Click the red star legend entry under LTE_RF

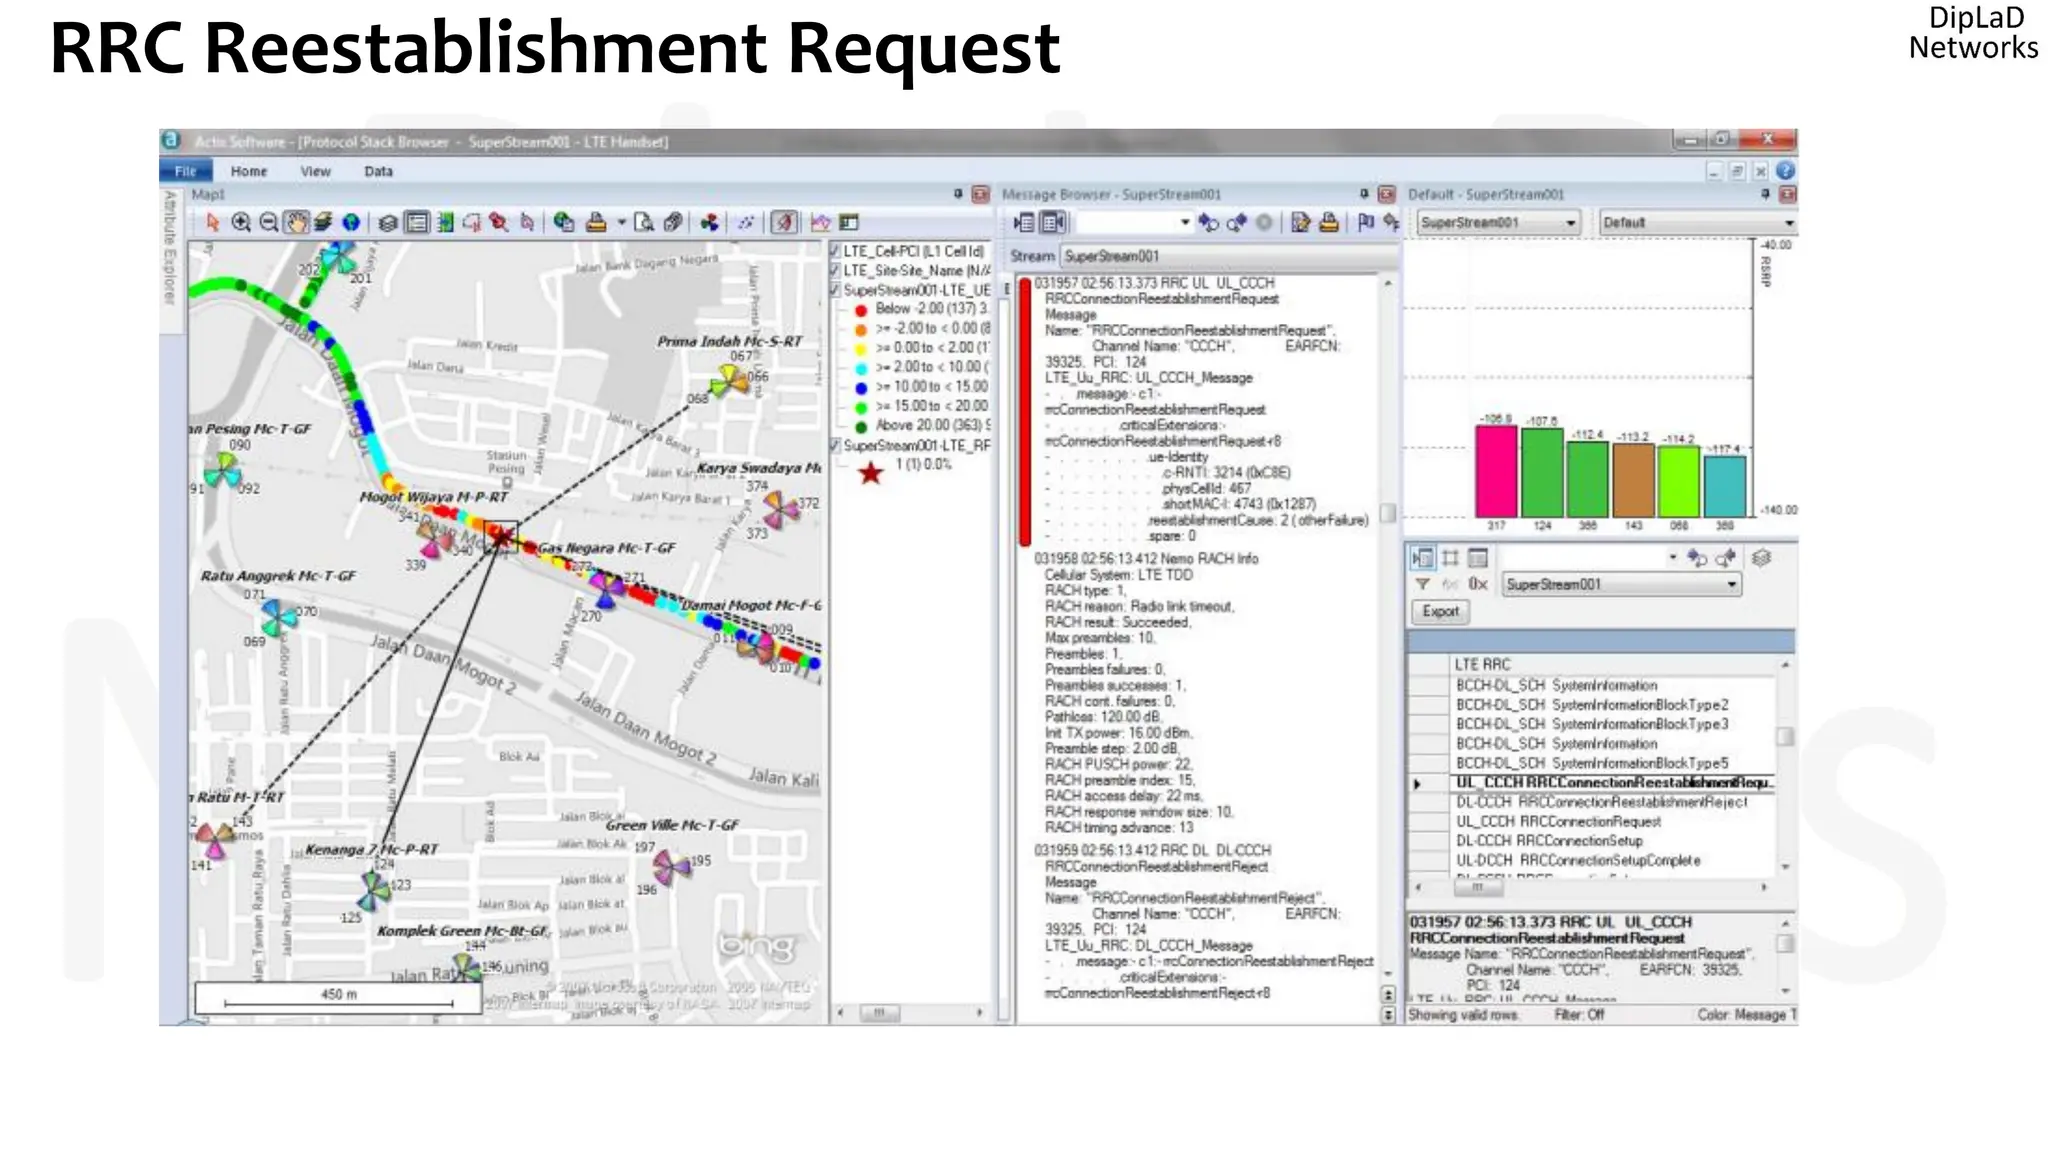871,472
